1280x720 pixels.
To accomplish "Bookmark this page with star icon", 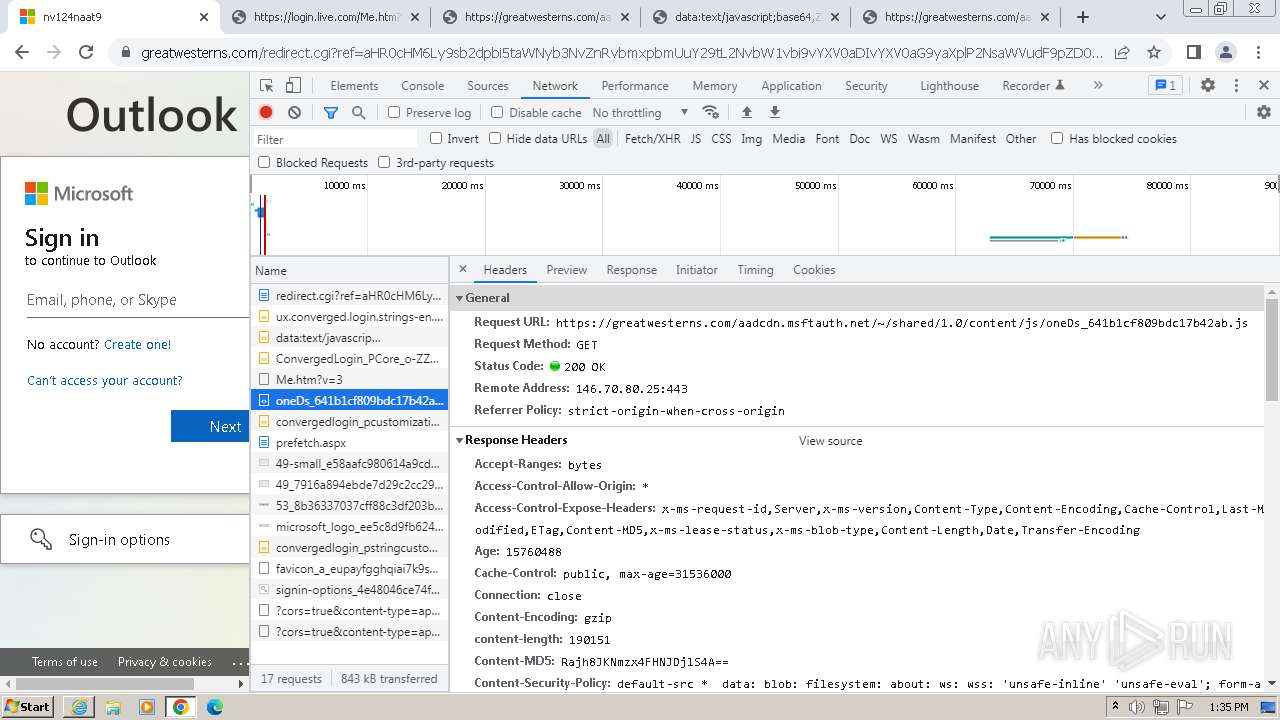I will tap(1154, 53).
